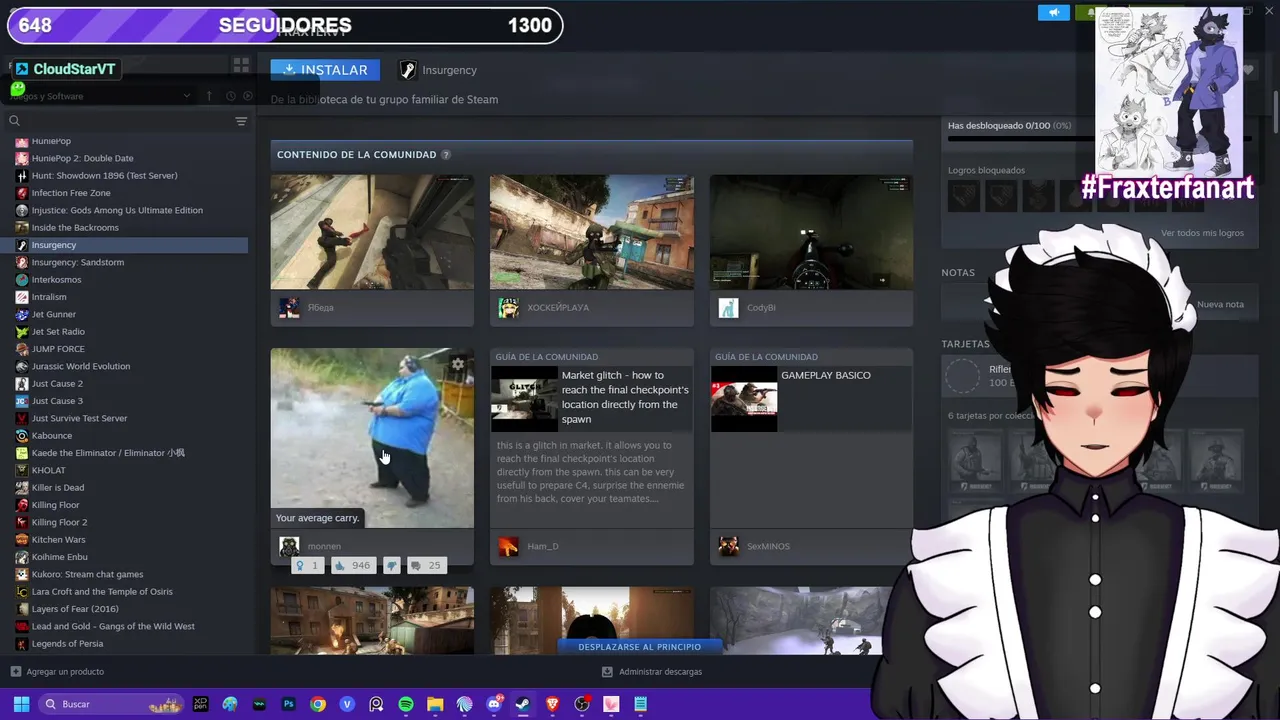Select Insurgency: Sandstorm in library
This screenshot has height=720, width=1280.
(78, 262)
